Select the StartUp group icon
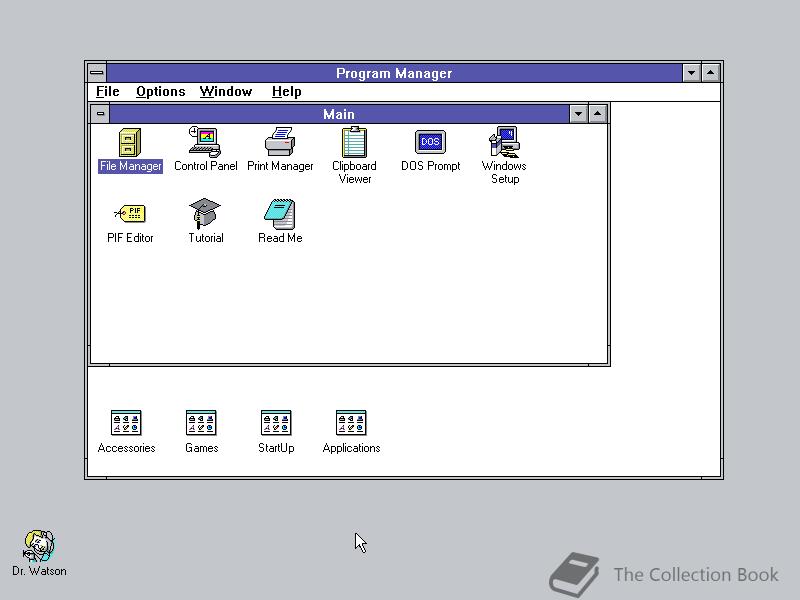The height and width of the screenshot is (600, 800). (276, 421)
